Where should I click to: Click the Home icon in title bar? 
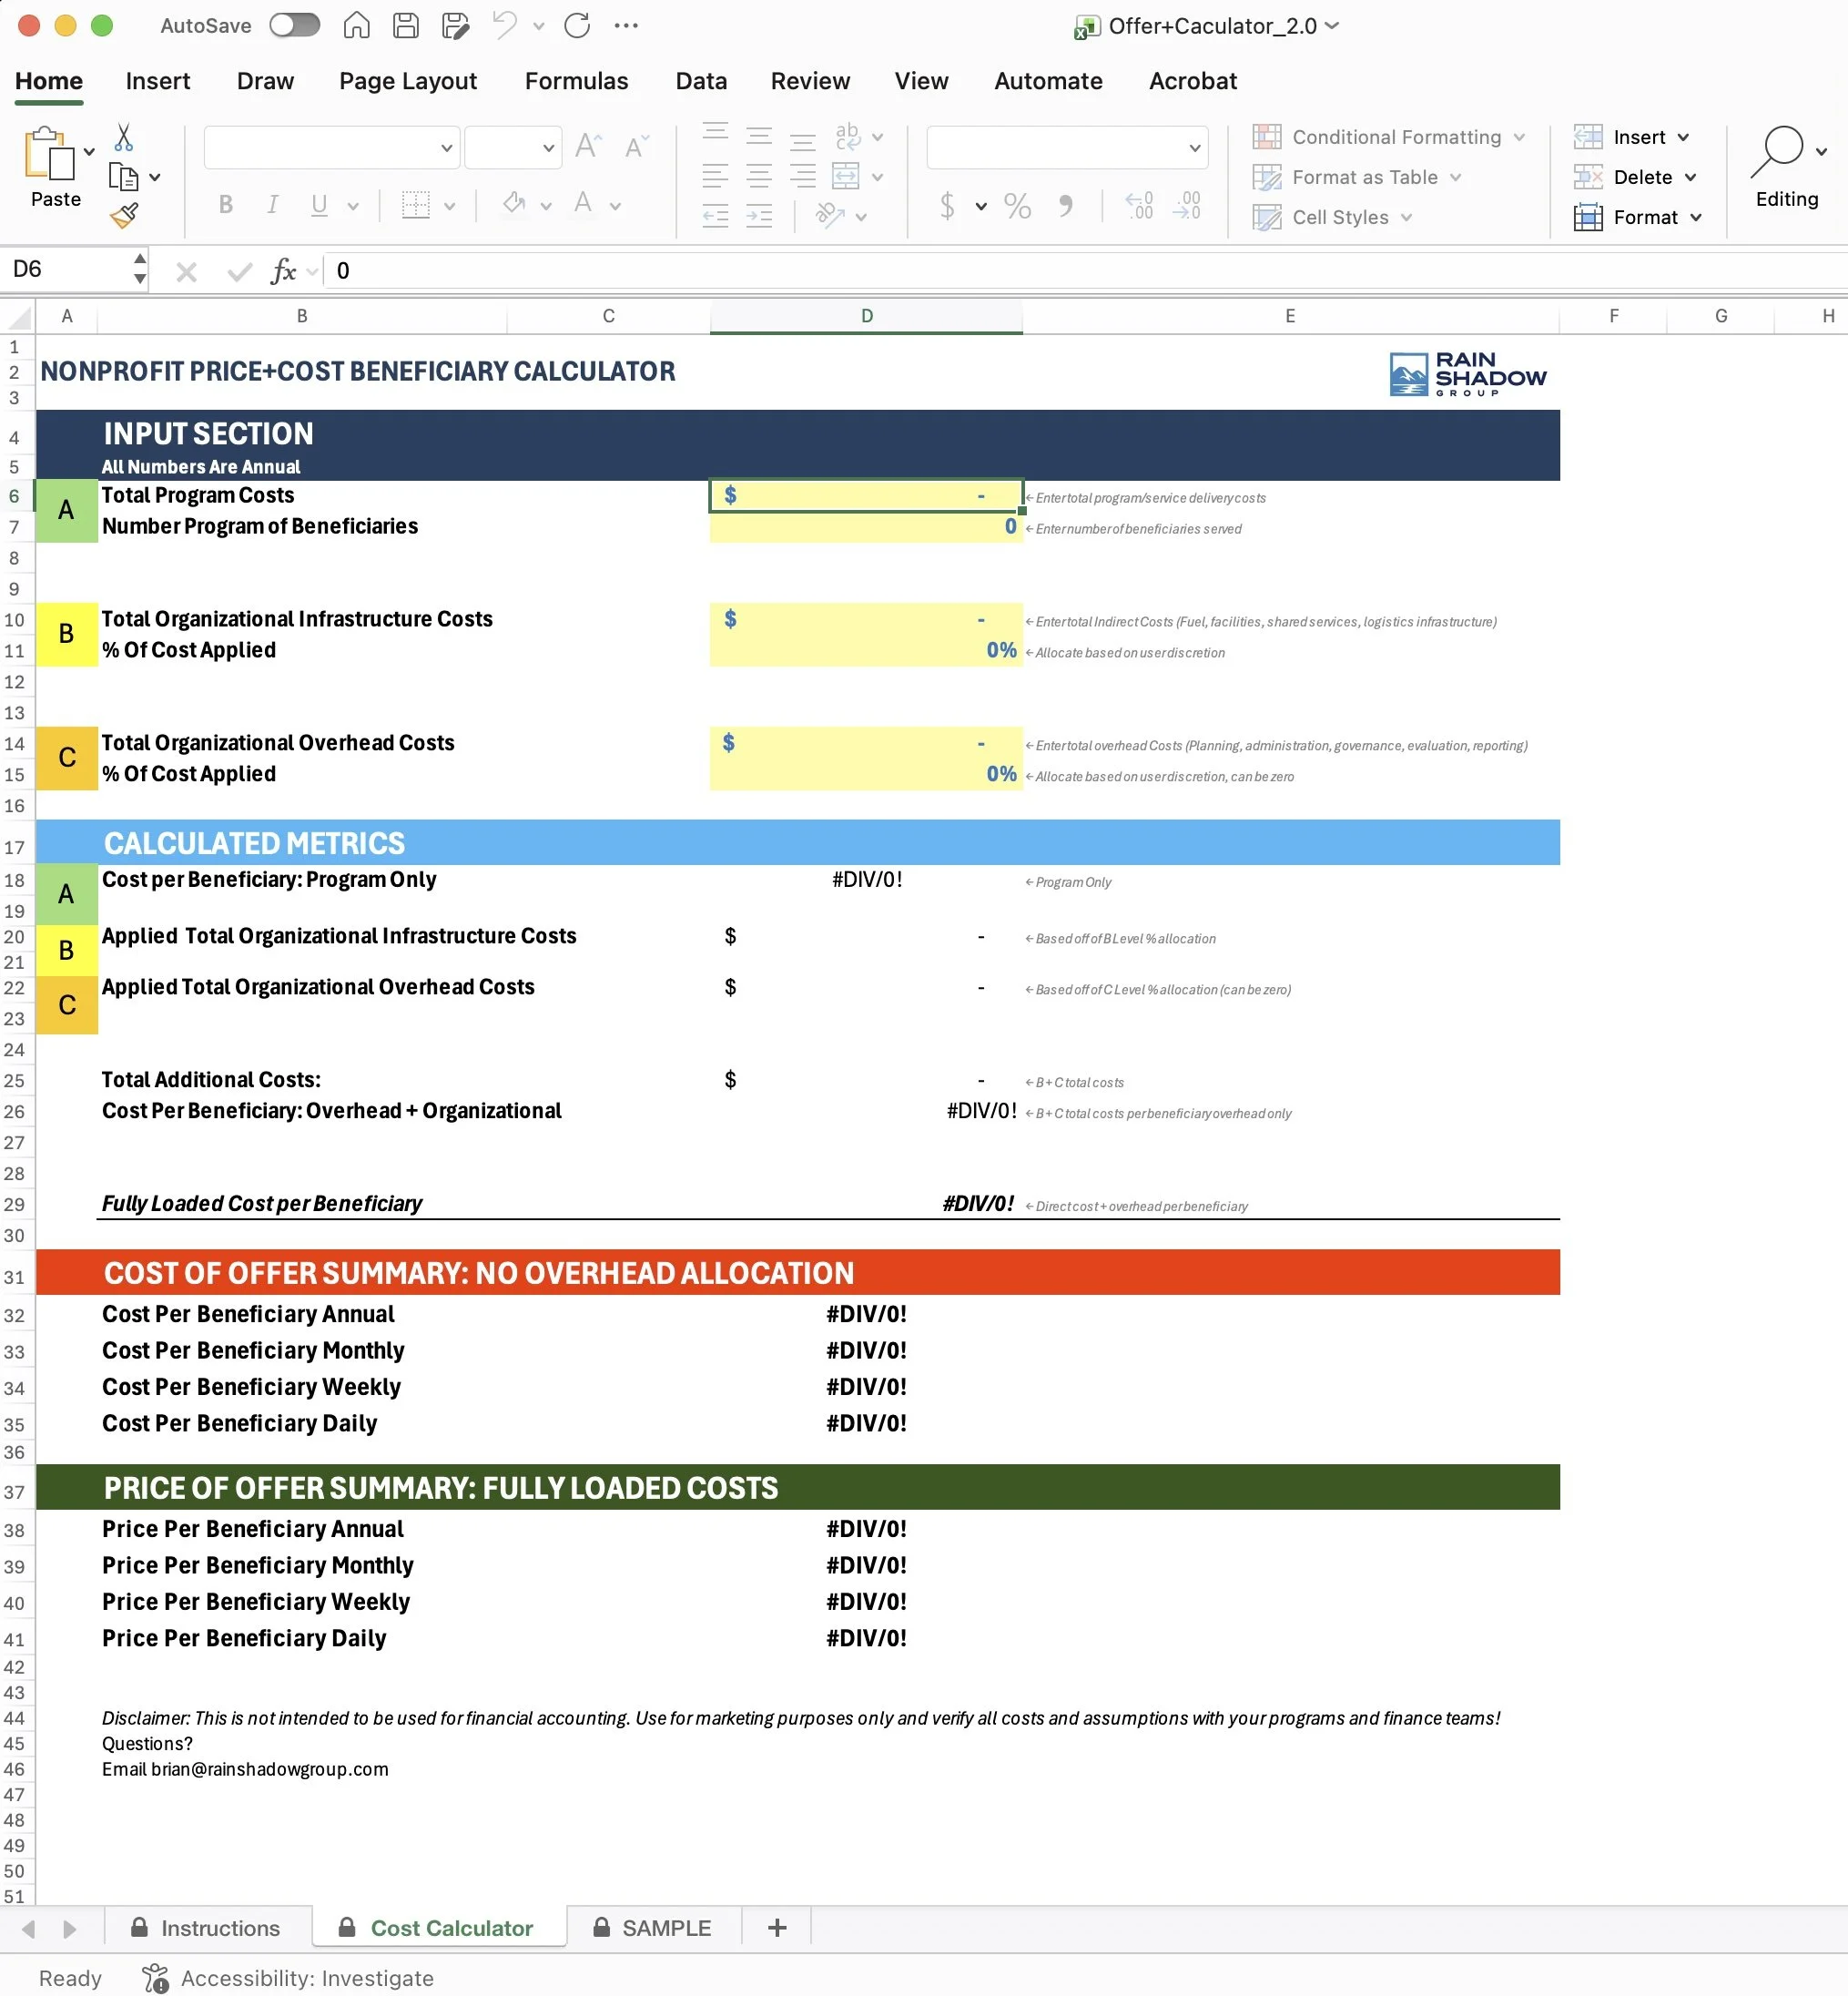(x=356, y=25)
